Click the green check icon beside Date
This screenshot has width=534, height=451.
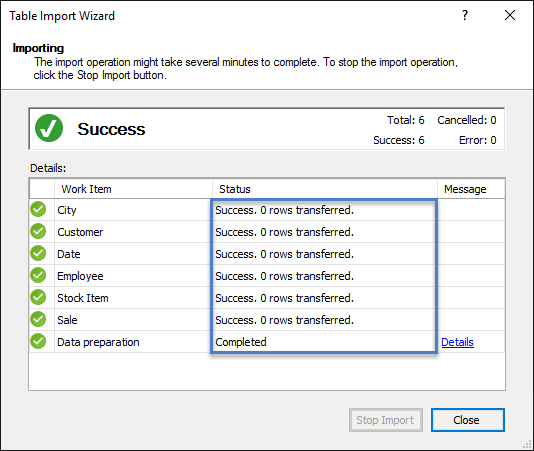38,253
